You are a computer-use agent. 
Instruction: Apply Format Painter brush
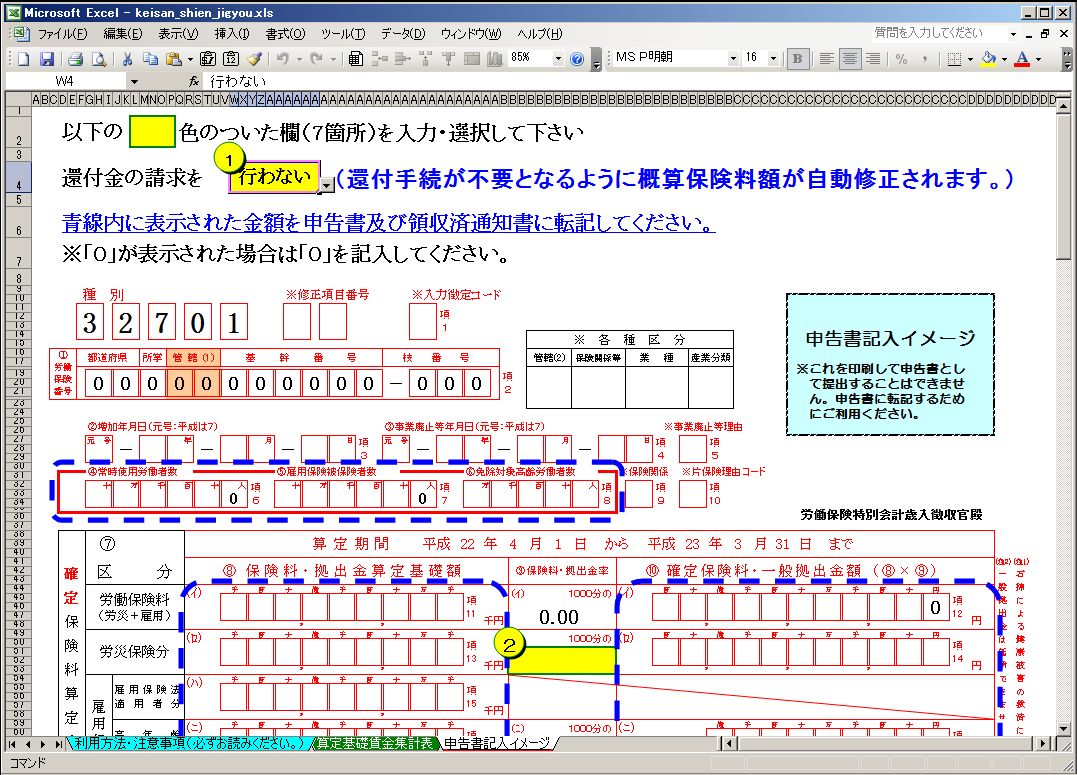(x=255, y=58)
